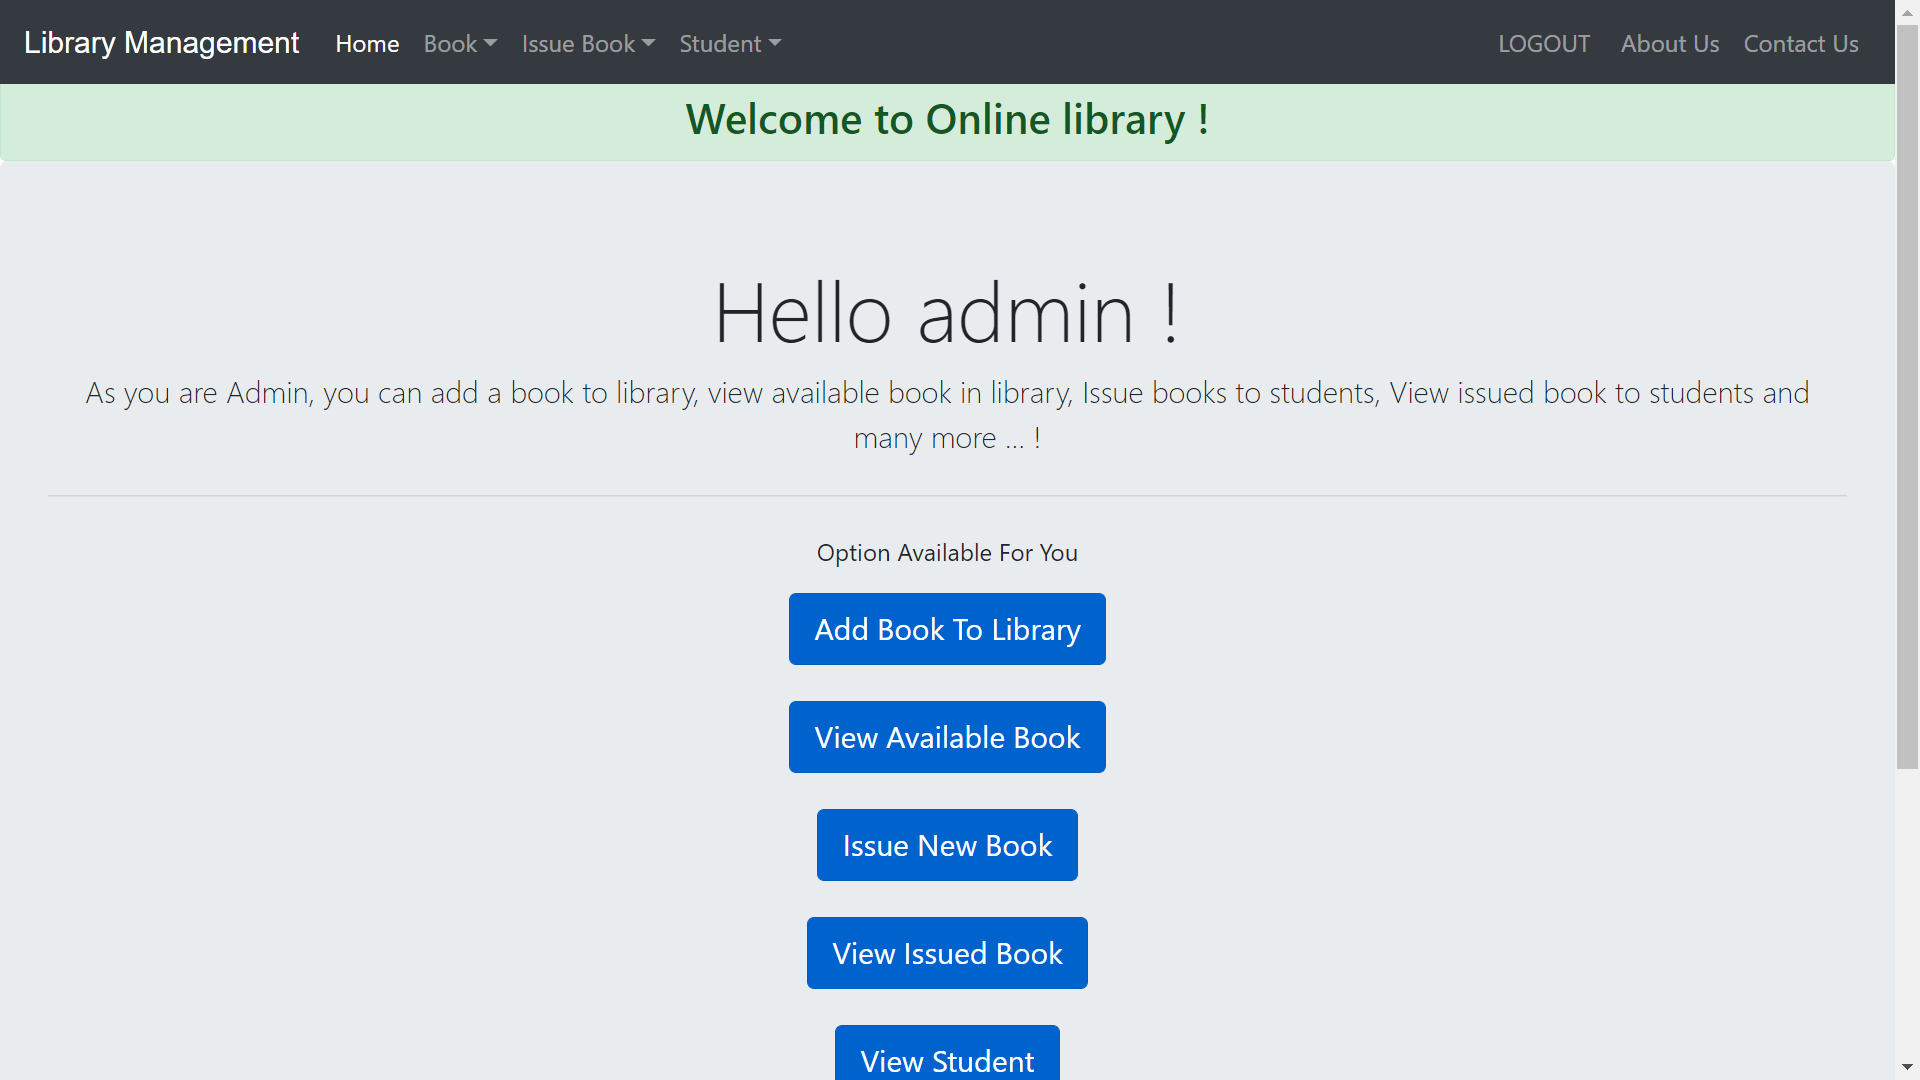Select the View Issued Book button
This screenshot has width=1920, height=1080.
(x=946, y=953)
